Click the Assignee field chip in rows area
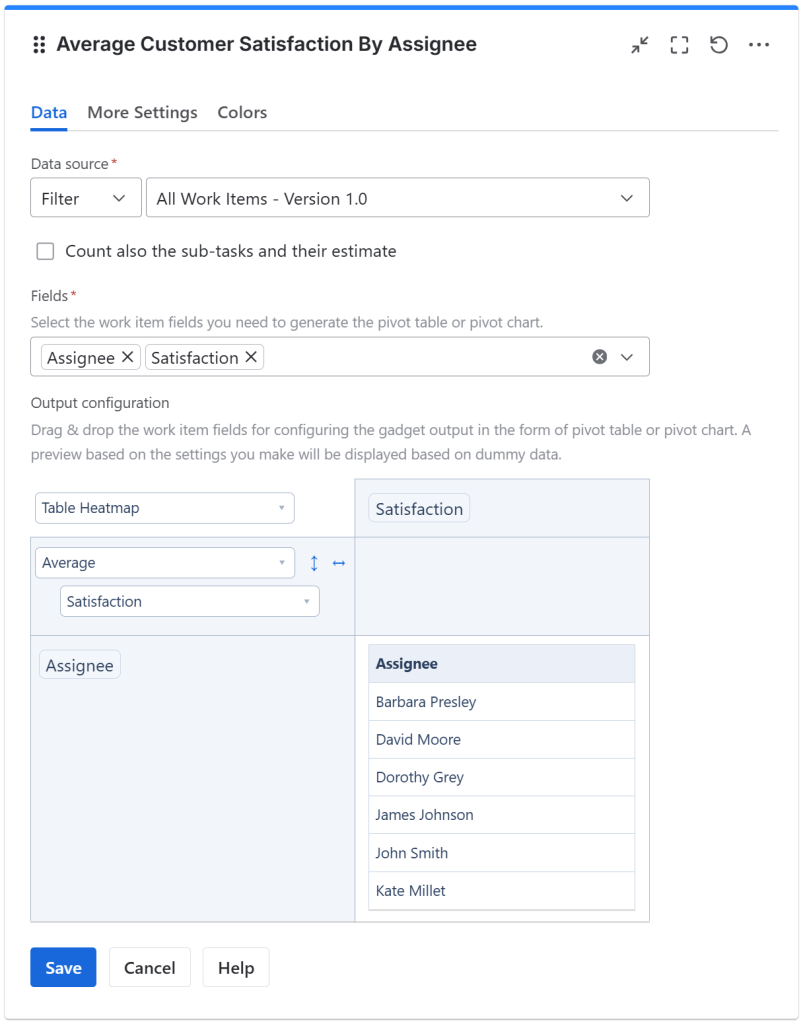The height and width of the screenshot is (1024, 801). tap(80, 666)
